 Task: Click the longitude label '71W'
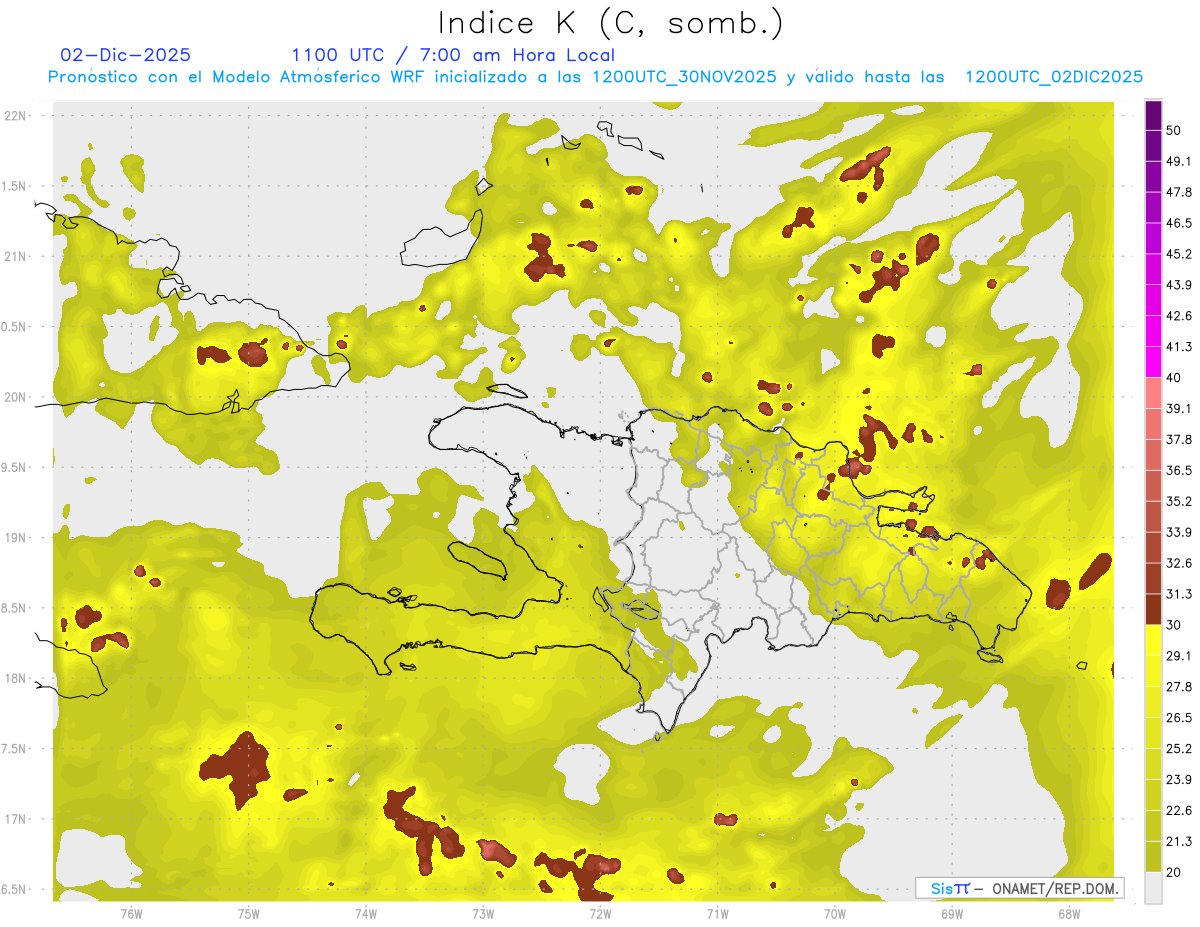pos(717,913)
